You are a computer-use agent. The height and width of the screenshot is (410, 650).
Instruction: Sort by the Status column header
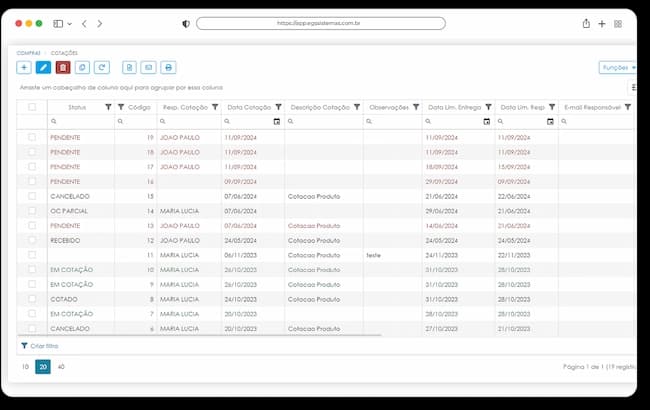[x=77, y=107]
